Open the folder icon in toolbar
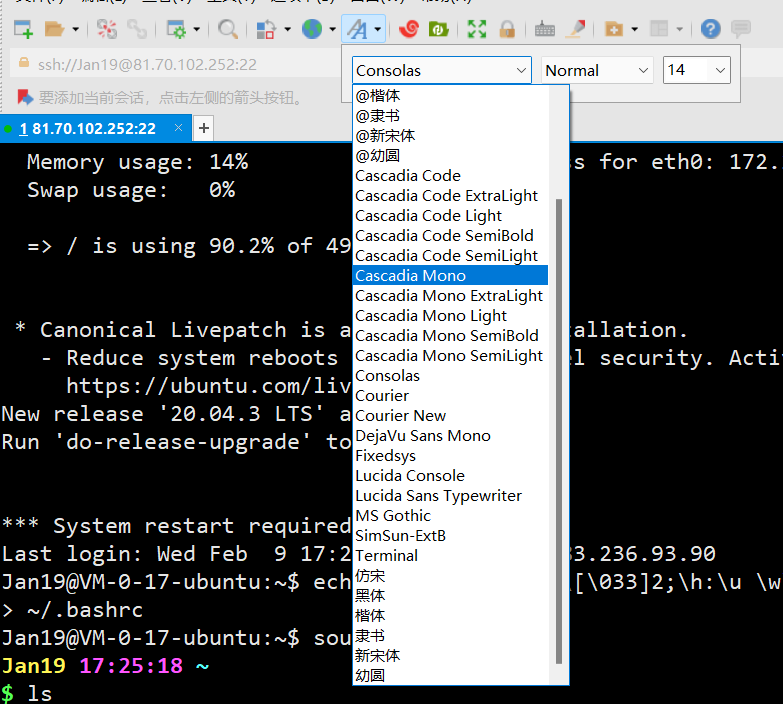The height and width of the screenshot is (704, 783). tap(54, 29)
